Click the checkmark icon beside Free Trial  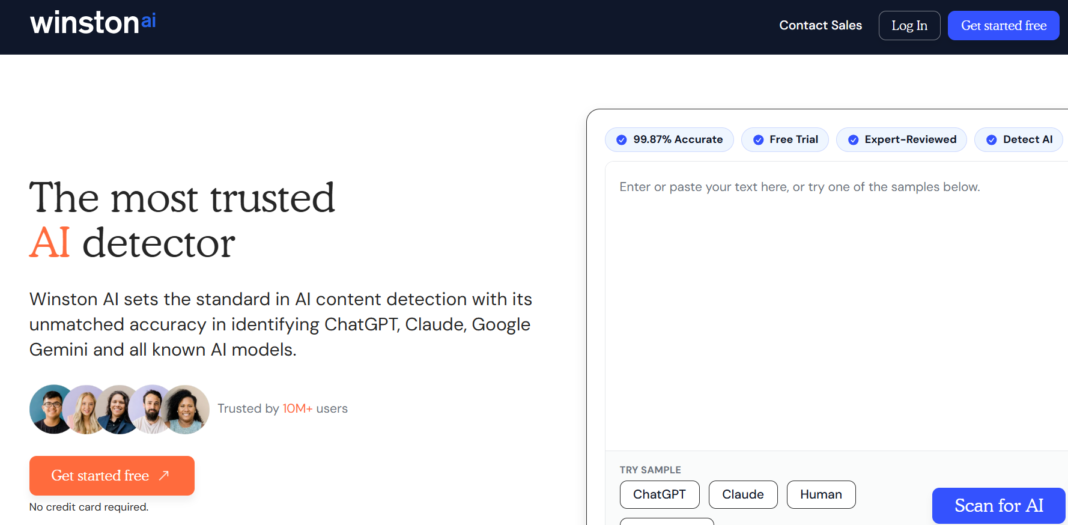758,140
